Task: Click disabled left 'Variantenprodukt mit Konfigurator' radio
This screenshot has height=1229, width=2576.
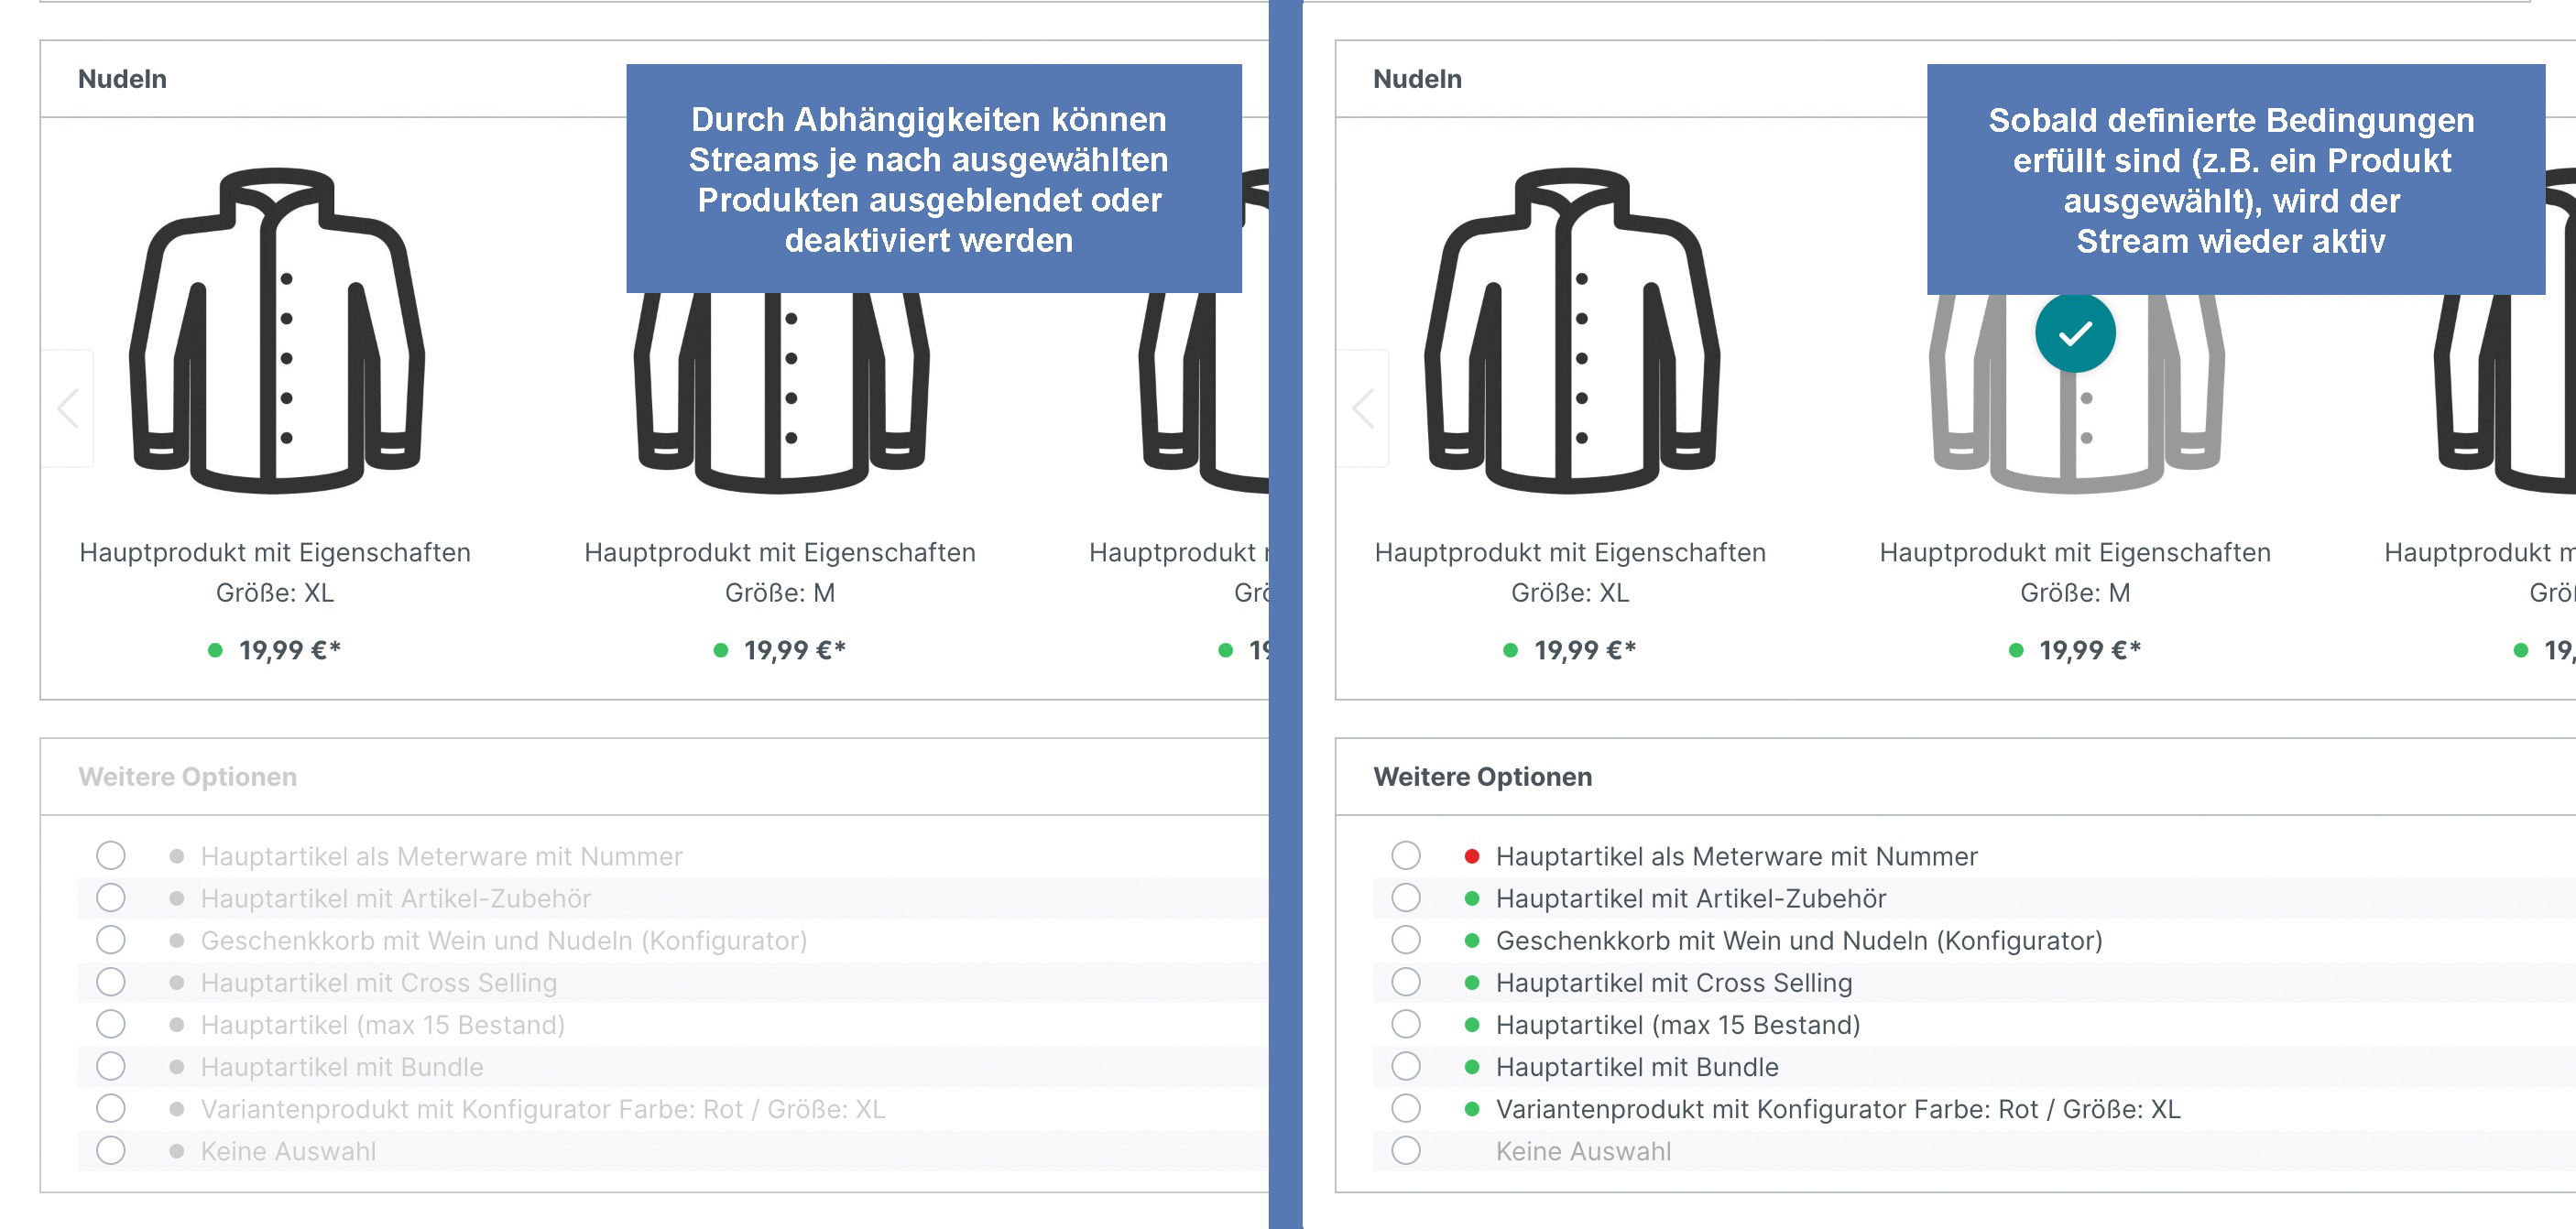Action: click(111, 1108)
